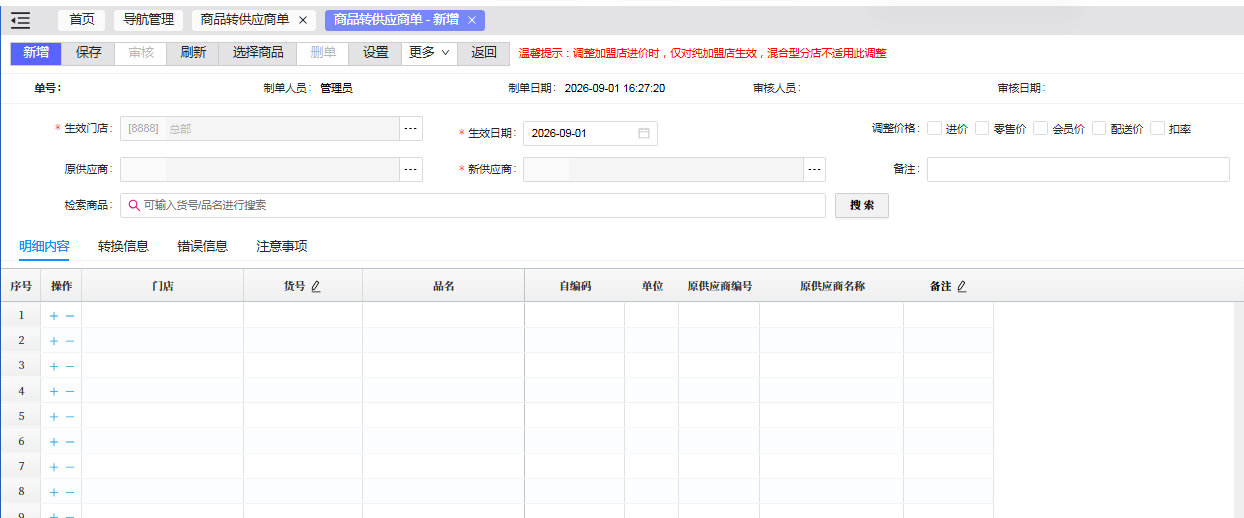Remove row 4 with the minus icon

[x=70, y=391]
